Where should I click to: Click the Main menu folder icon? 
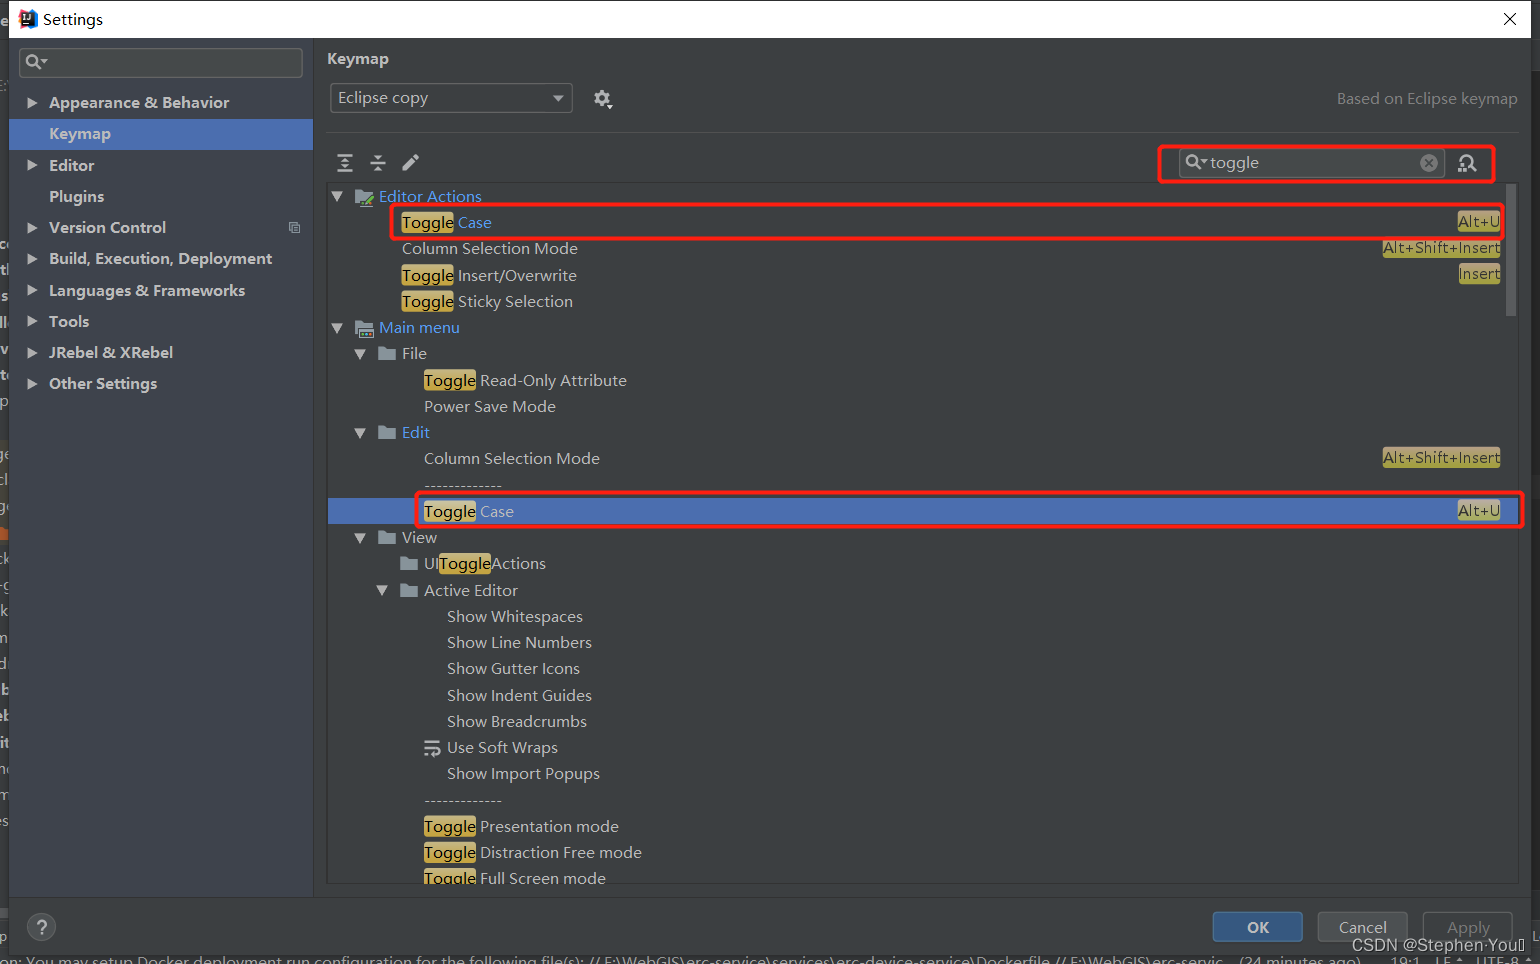[365, 328]
